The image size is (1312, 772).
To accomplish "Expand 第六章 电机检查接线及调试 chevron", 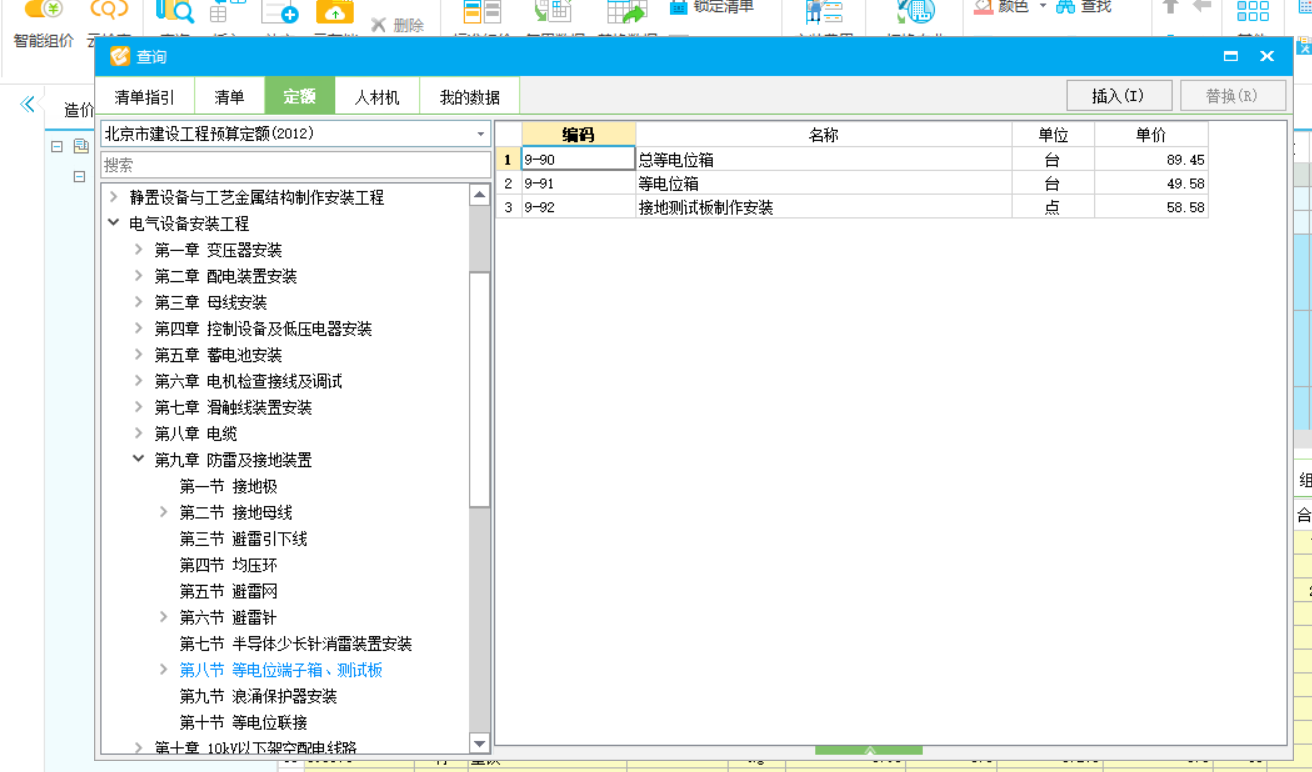I will point(138,380).
